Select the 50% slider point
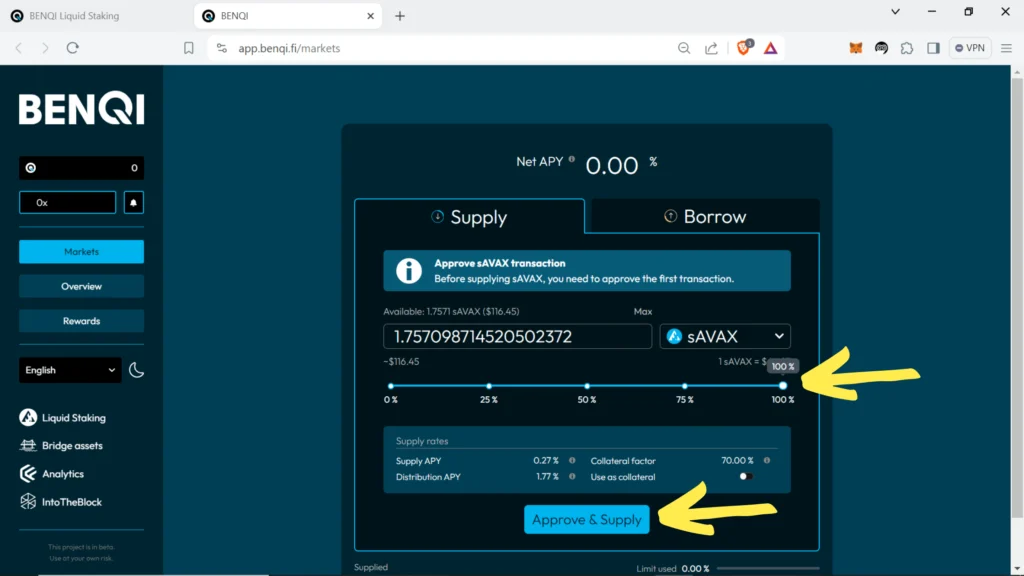 point(587,386)
